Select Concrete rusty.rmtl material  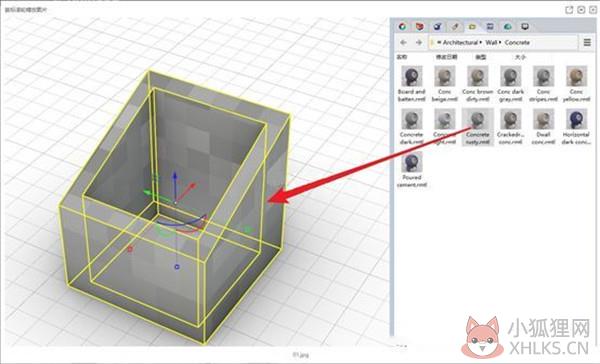coord(478,126)
